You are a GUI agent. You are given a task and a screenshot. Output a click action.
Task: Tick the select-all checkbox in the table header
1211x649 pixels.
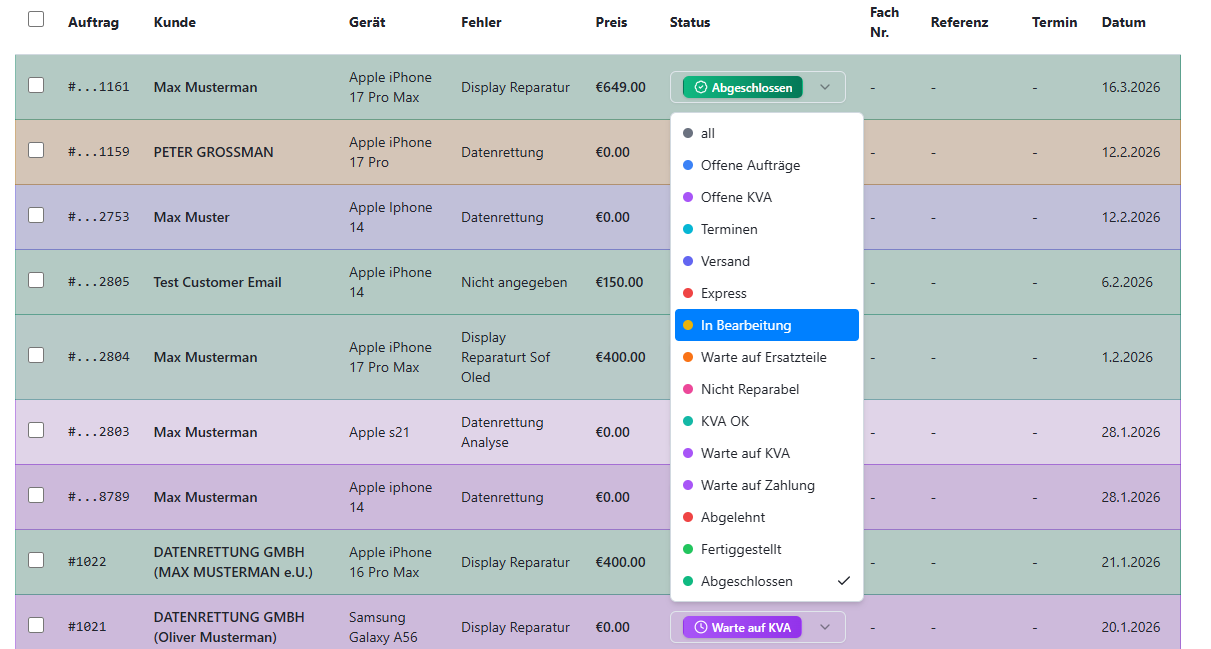36,19
